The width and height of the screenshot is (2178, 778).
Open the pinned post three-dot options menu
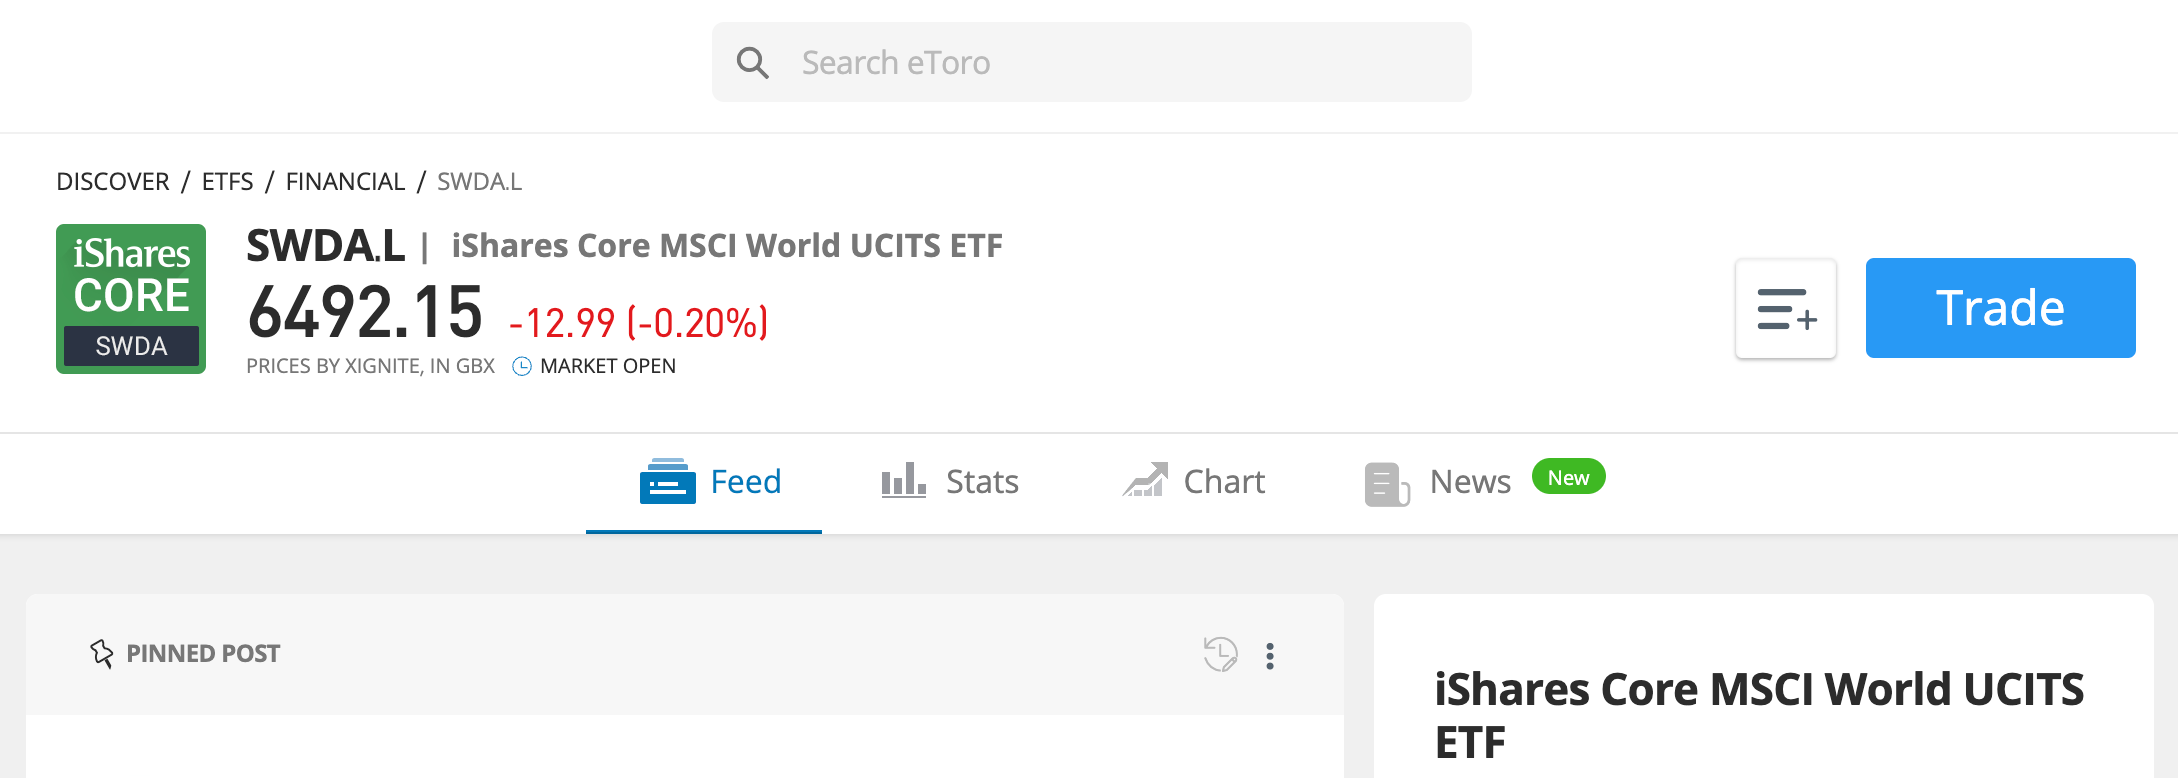tap(1271, 656)
